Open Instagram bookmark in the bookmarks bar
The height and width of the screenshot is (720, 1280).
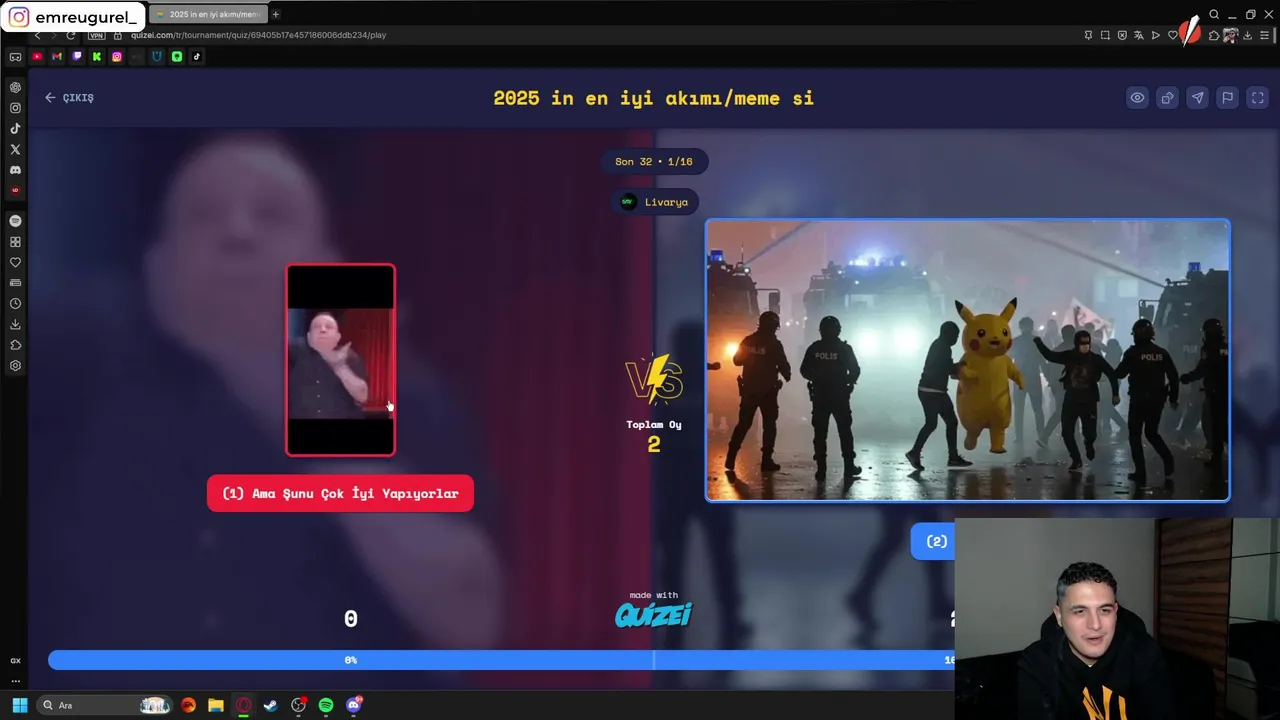point(117,57)
